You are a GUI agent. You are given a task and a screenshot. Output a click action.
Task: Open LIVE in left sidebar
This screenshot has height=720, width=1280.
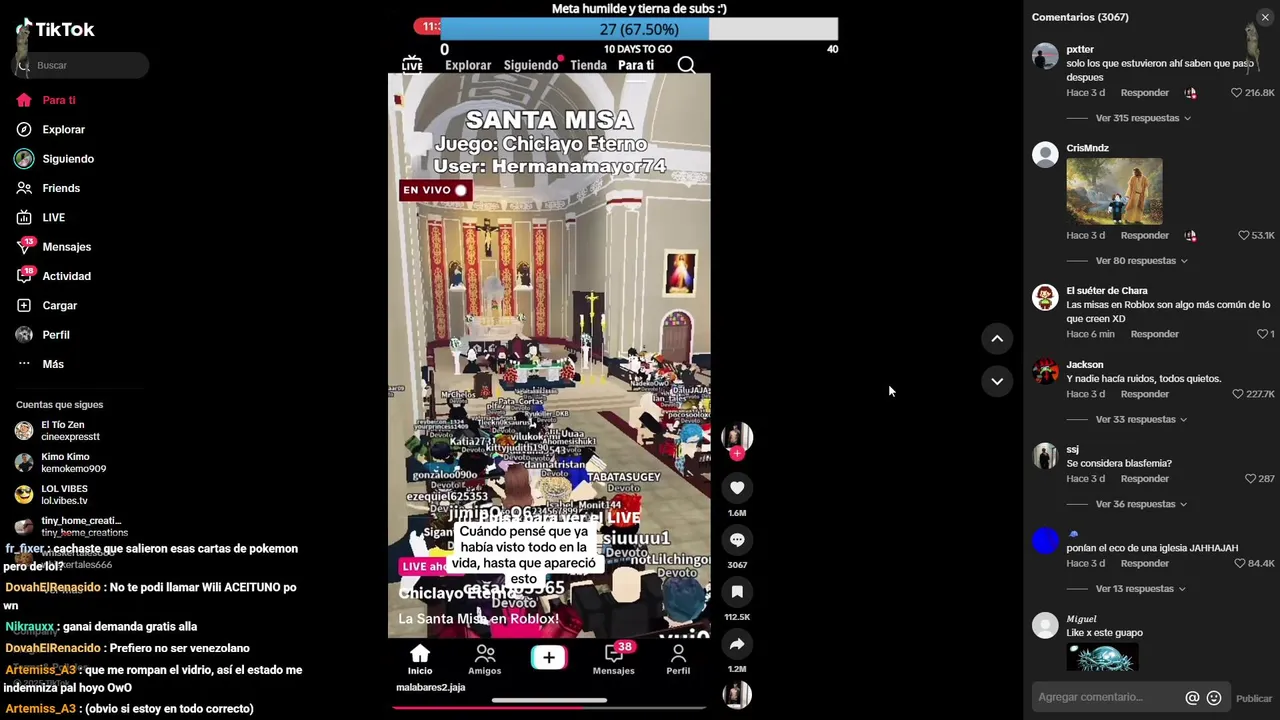pos(54,217)
